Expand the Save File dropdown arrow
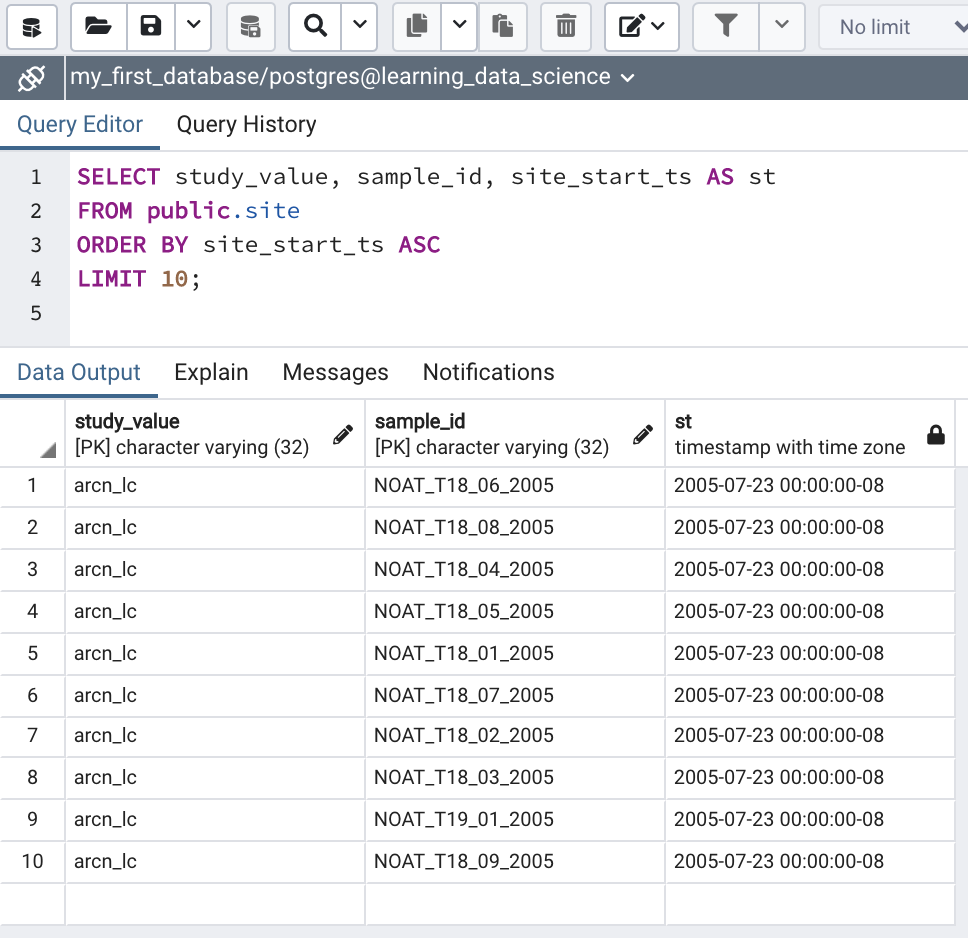Viewport: 968px width, 938px height. 194,26
